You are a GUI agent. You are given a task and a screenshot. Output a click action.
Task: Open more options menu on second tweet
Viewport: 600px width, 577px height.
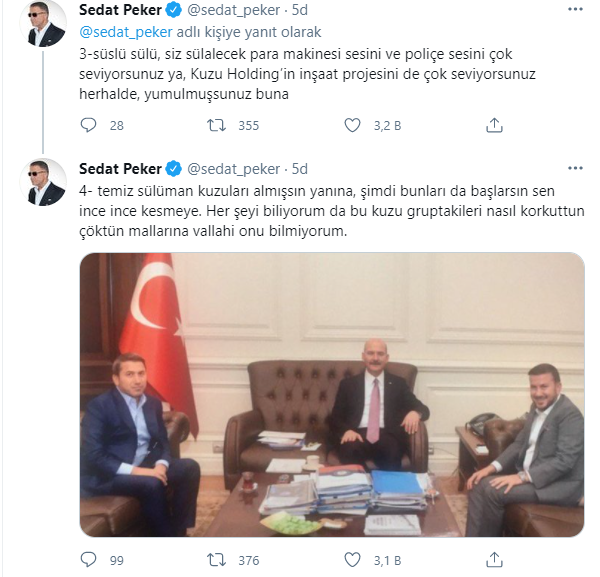(x=575, y=168)
